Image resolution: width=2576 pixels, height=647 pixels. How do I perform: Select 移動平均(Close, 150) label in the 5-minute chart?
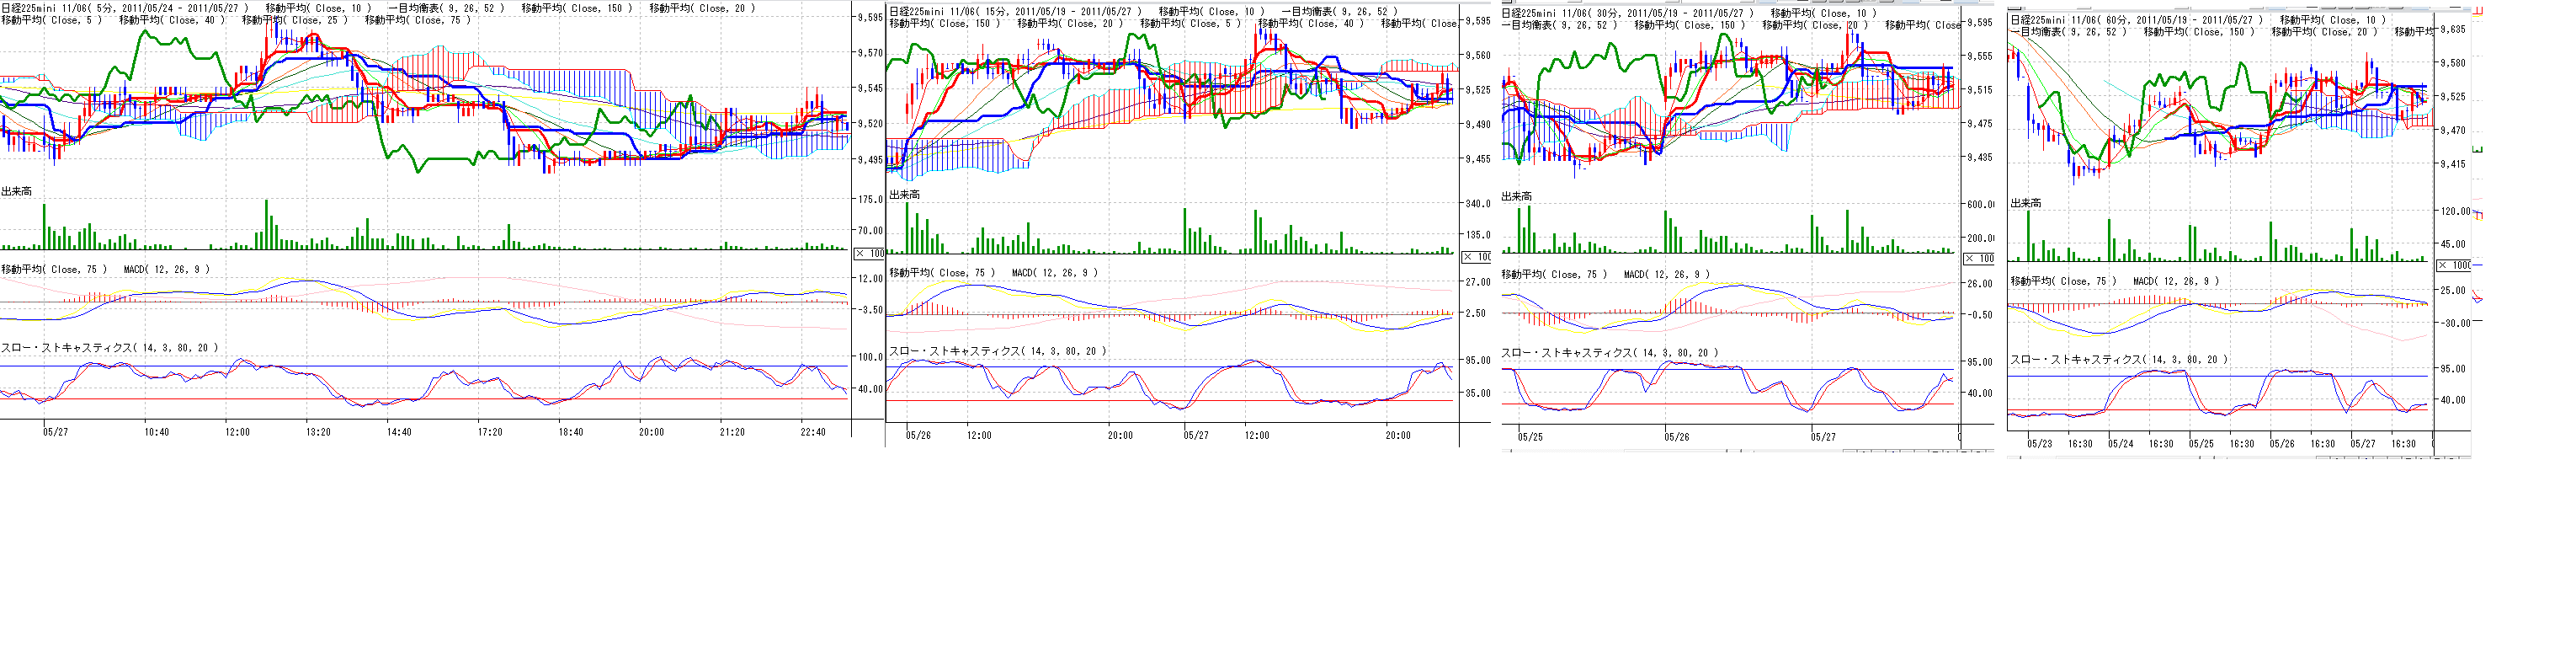tap(577, 8)
